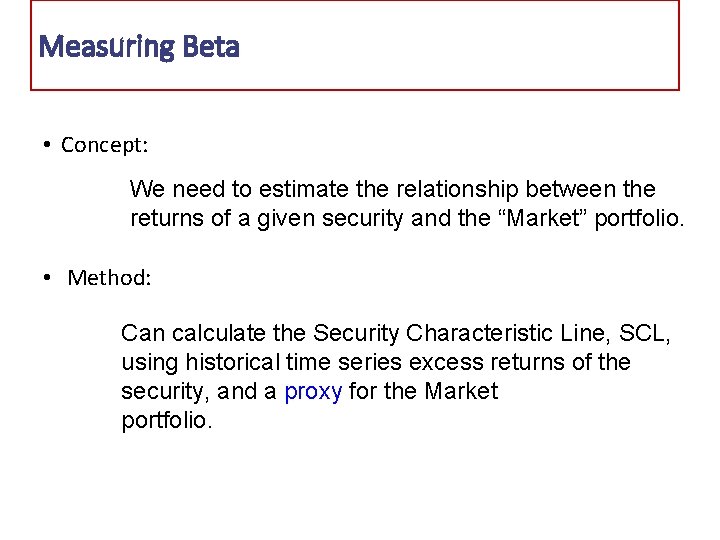The width and height of the screenshot is (720, 540).
Task: Click the bullet dot before "Concept:"
Action: click(48, 145)
